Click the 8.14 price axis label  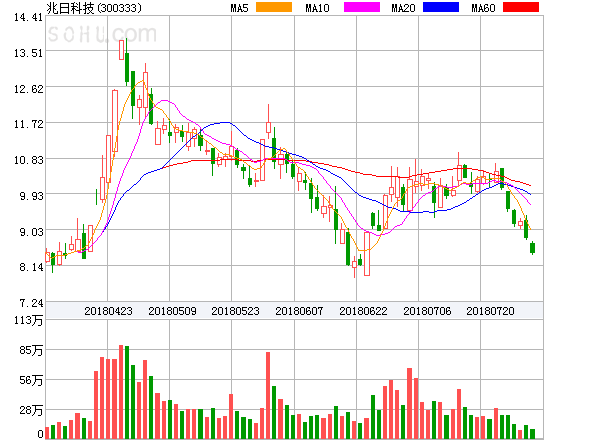coord(31,267)
